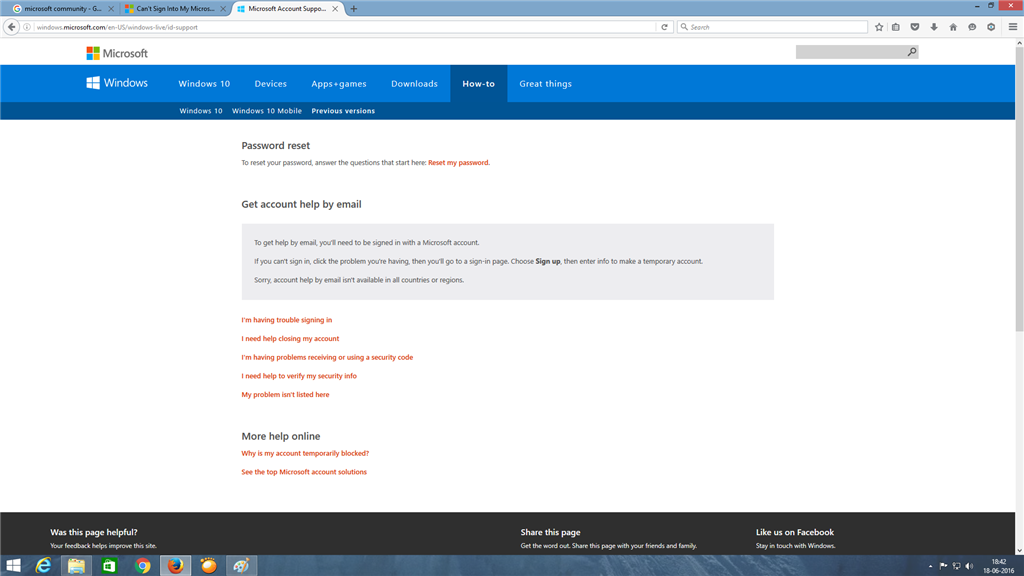The image size is (1024, 576).
Task: Click Like us on Facebook heading
Action: coord(795,532)
